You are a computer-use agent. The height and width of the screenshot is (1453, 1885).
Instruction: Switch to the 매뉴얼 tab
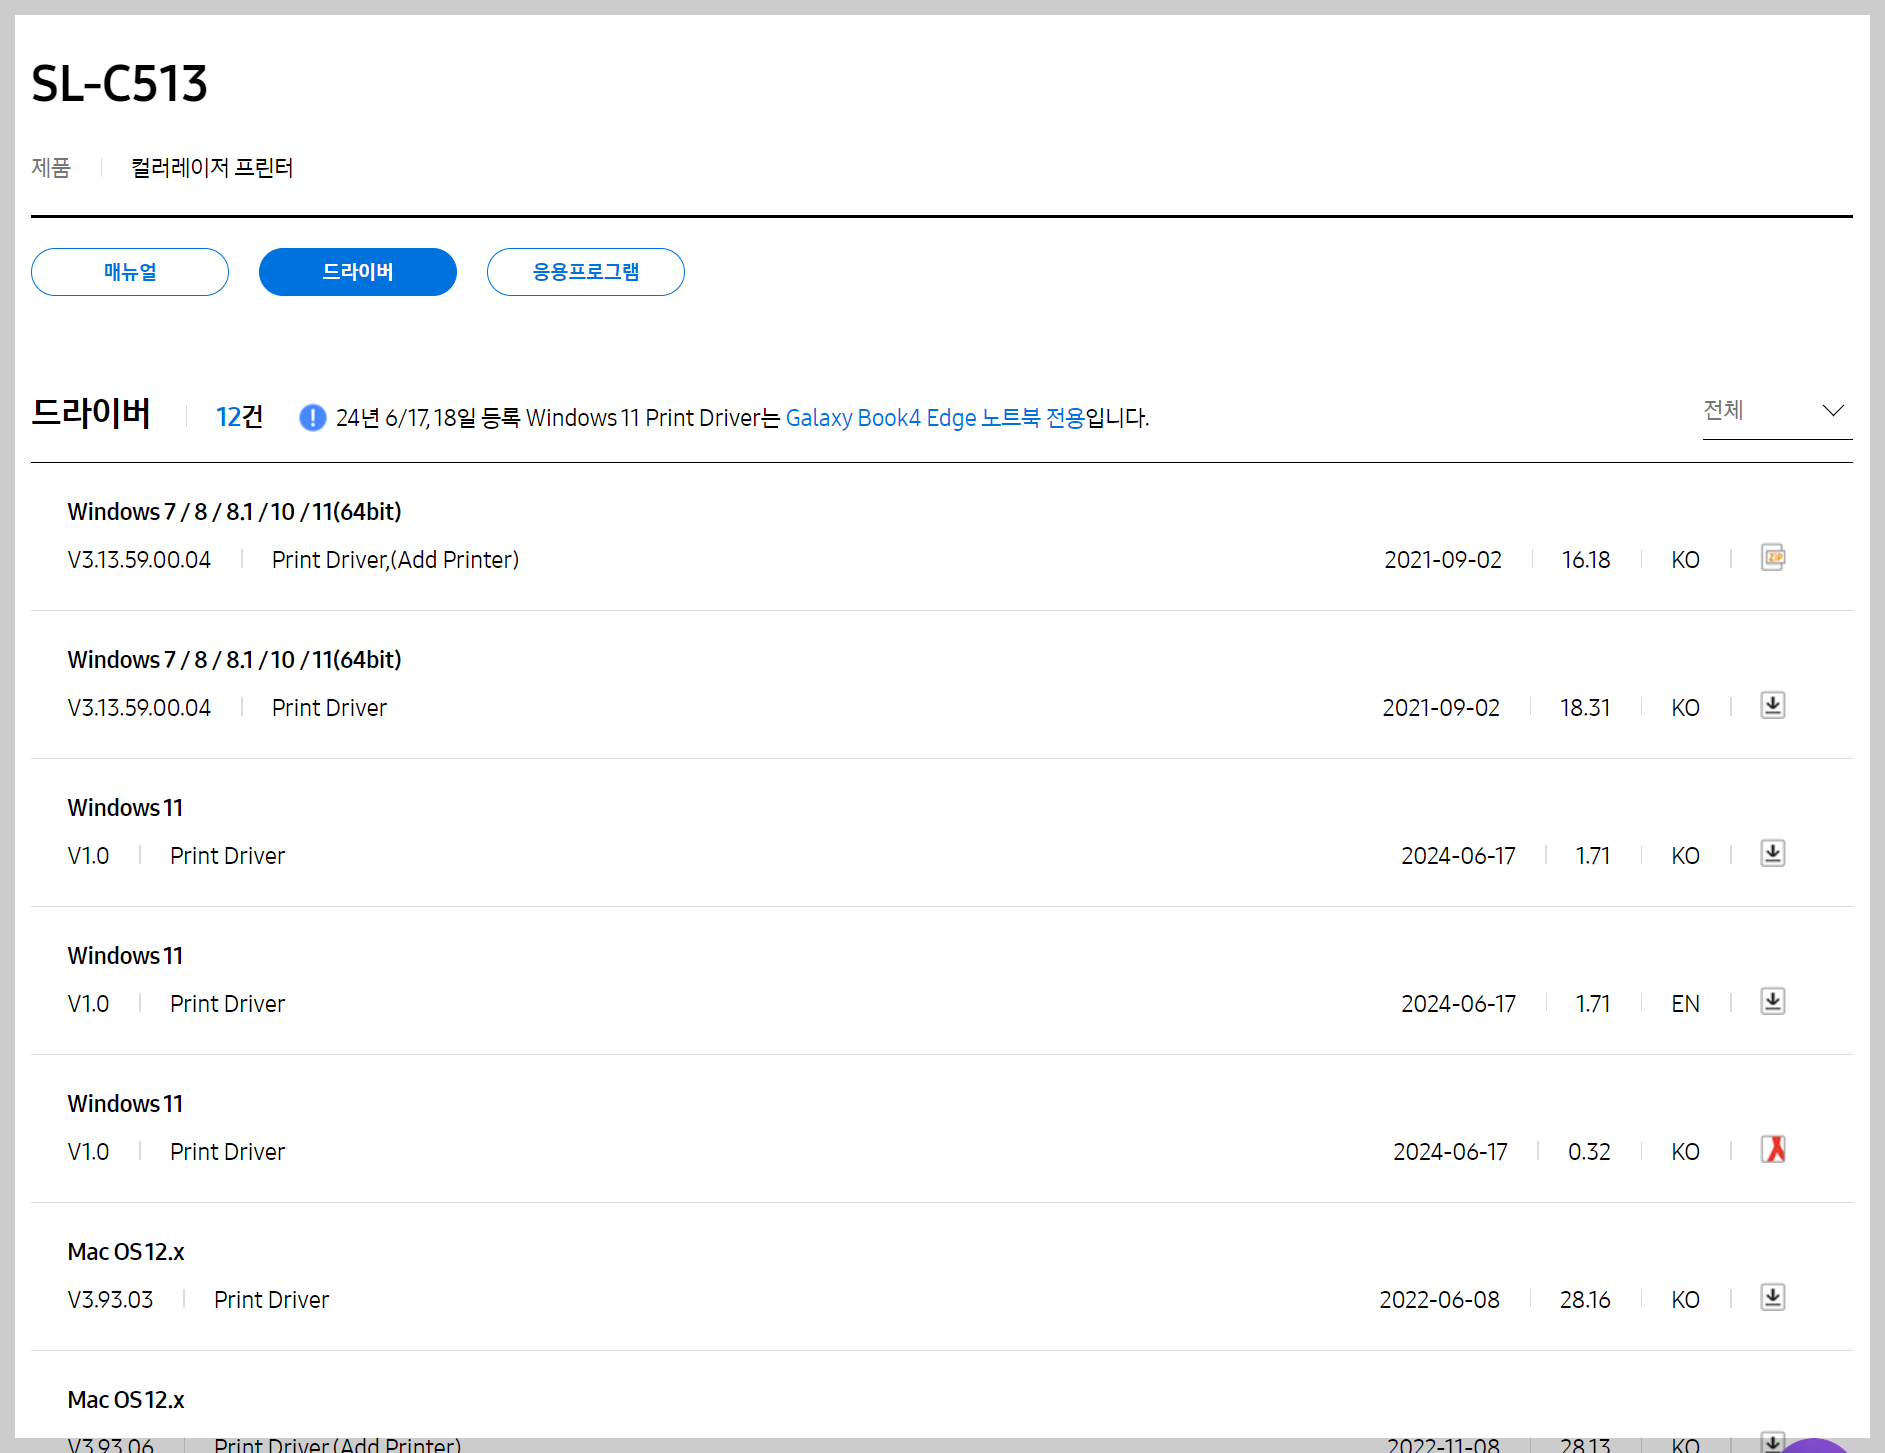point(130,272)
